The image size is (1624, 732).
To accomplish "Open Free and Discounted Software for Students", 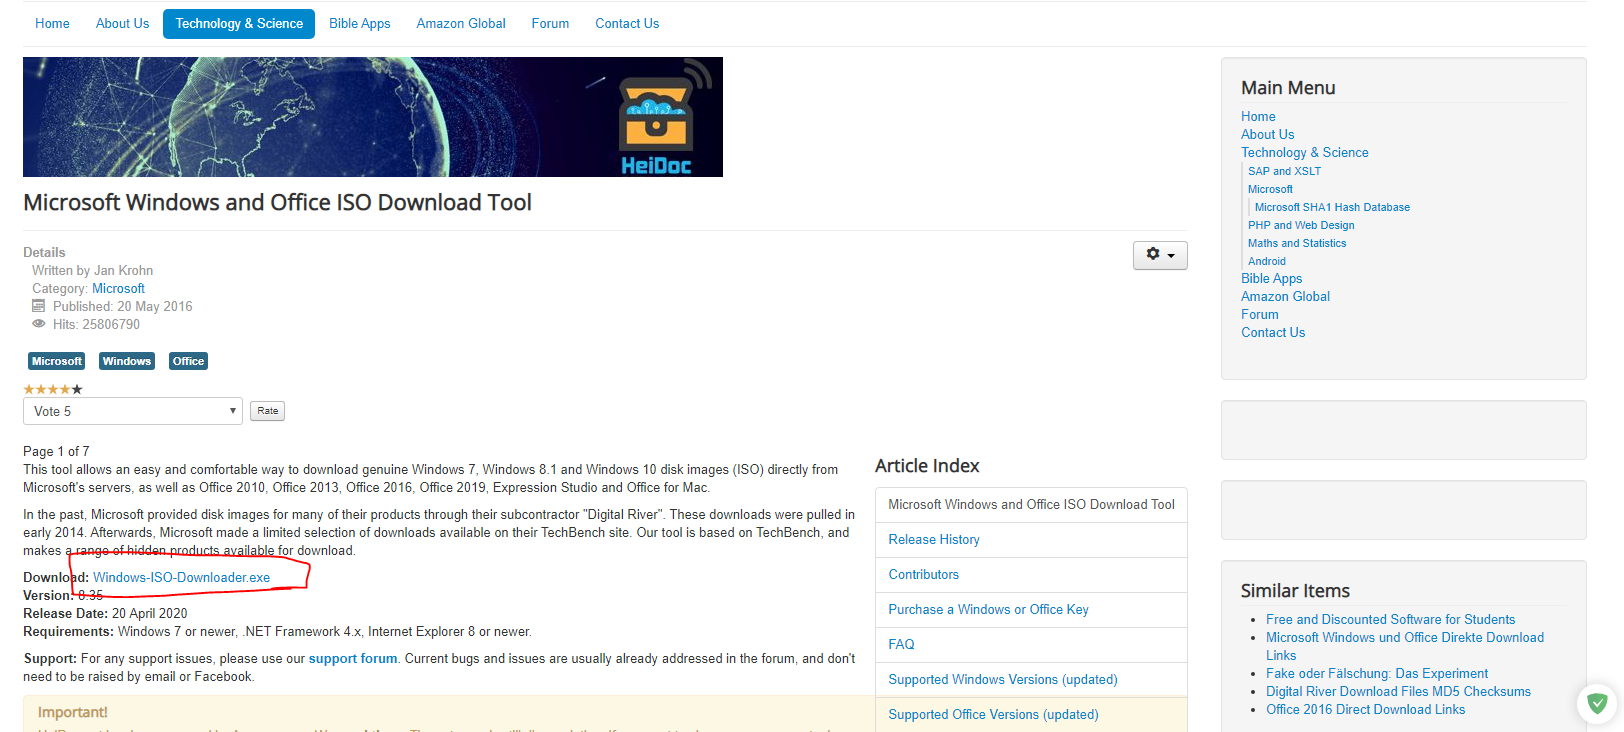I will click(x=1390, y=619).
